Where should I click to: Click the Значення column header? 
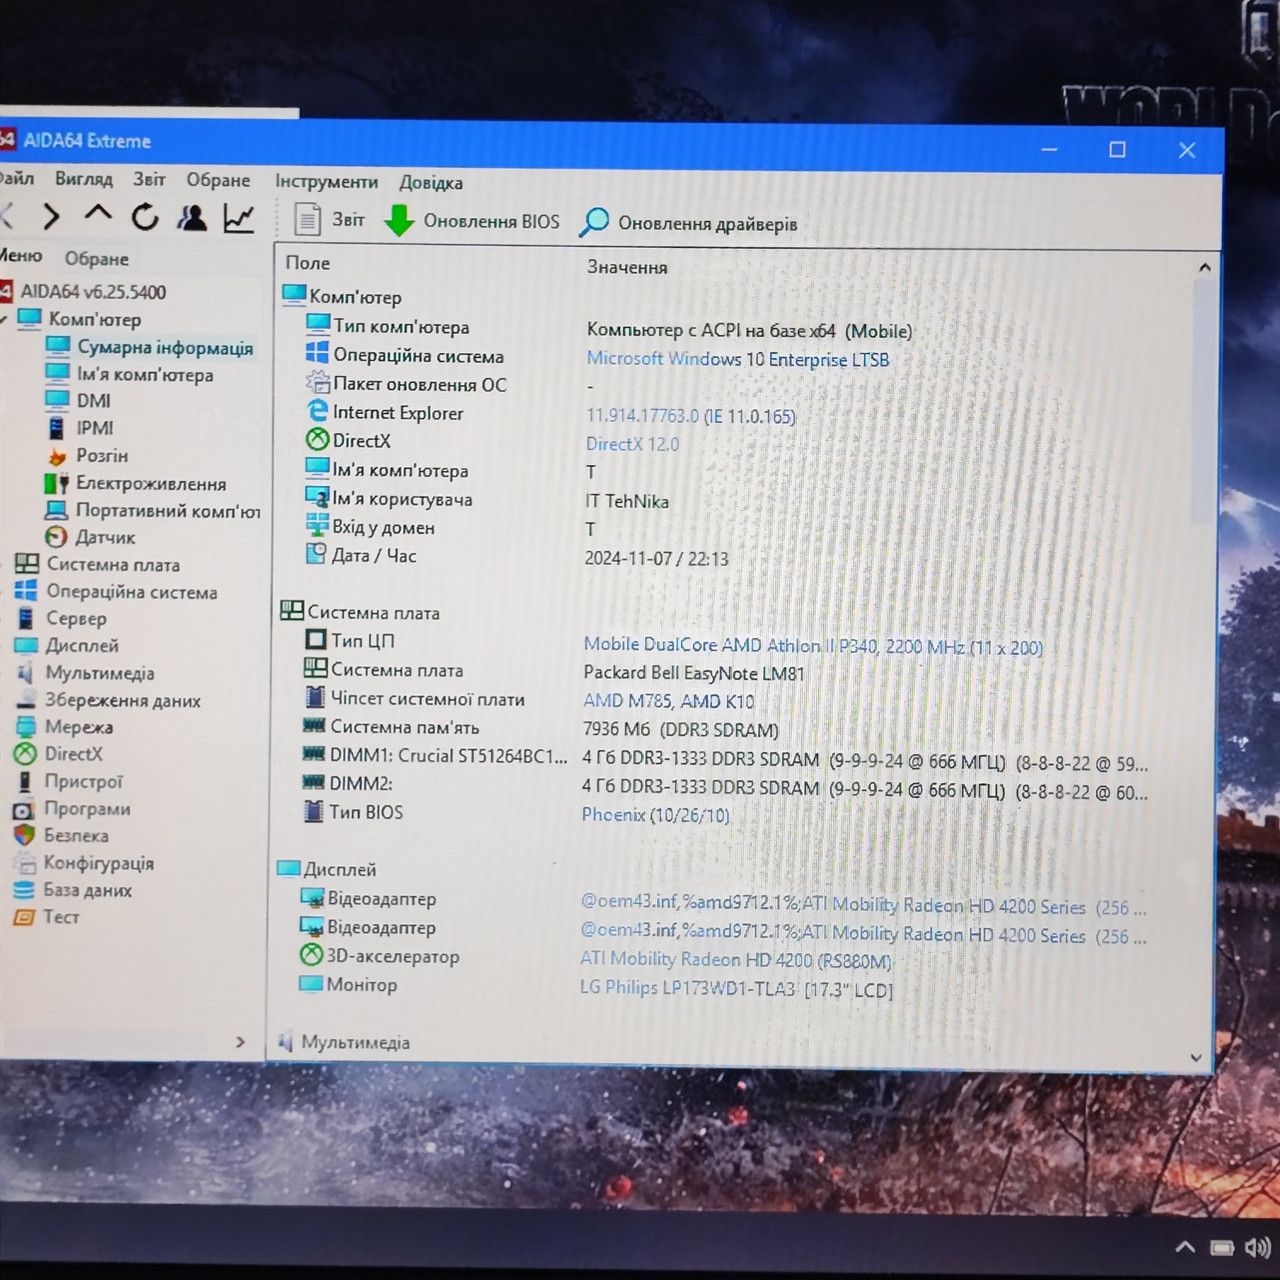627,267
